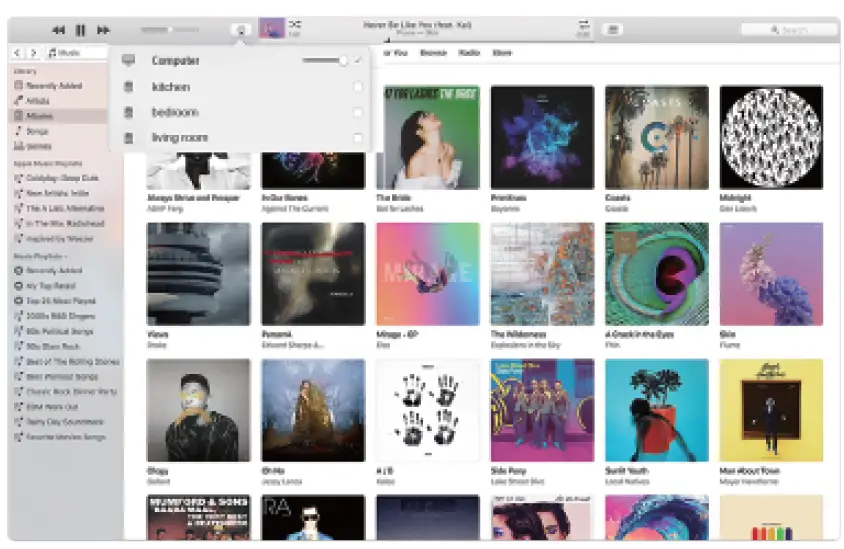Open the Sunlit Youth album cover
The width and height of the screenshot is (844, 549).
pyautogui.click(x=657, y=410)
